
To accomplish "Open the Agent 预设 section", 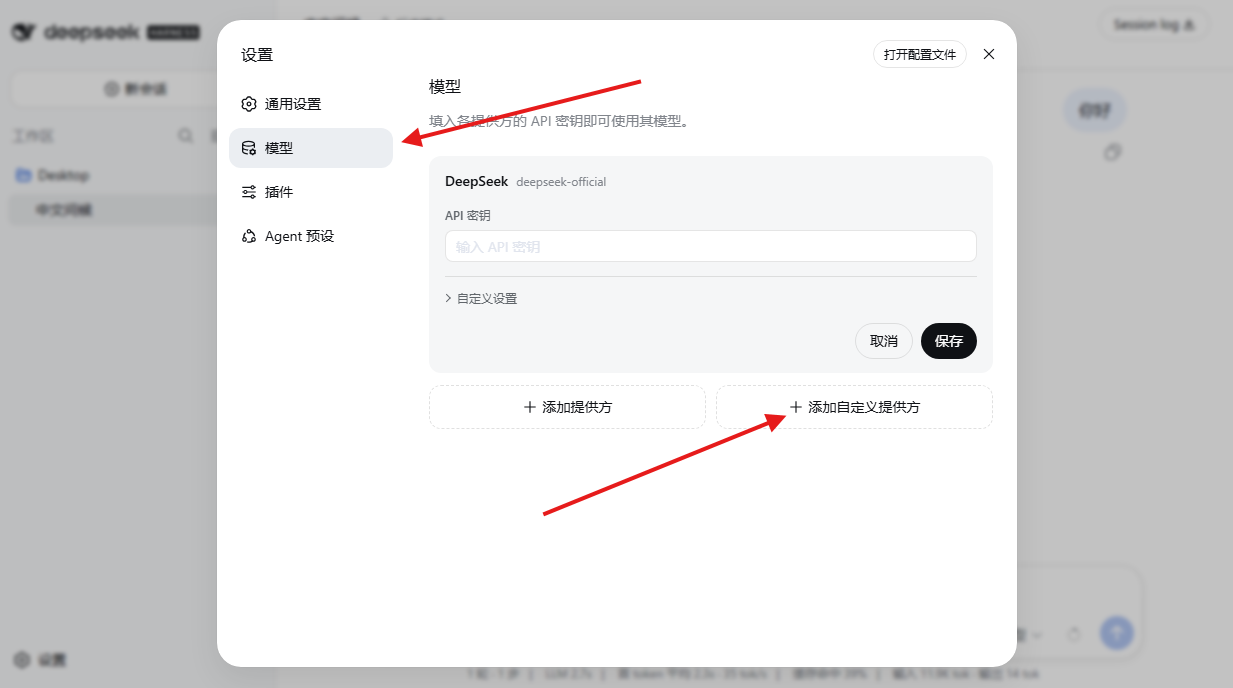I will point(311,236).
